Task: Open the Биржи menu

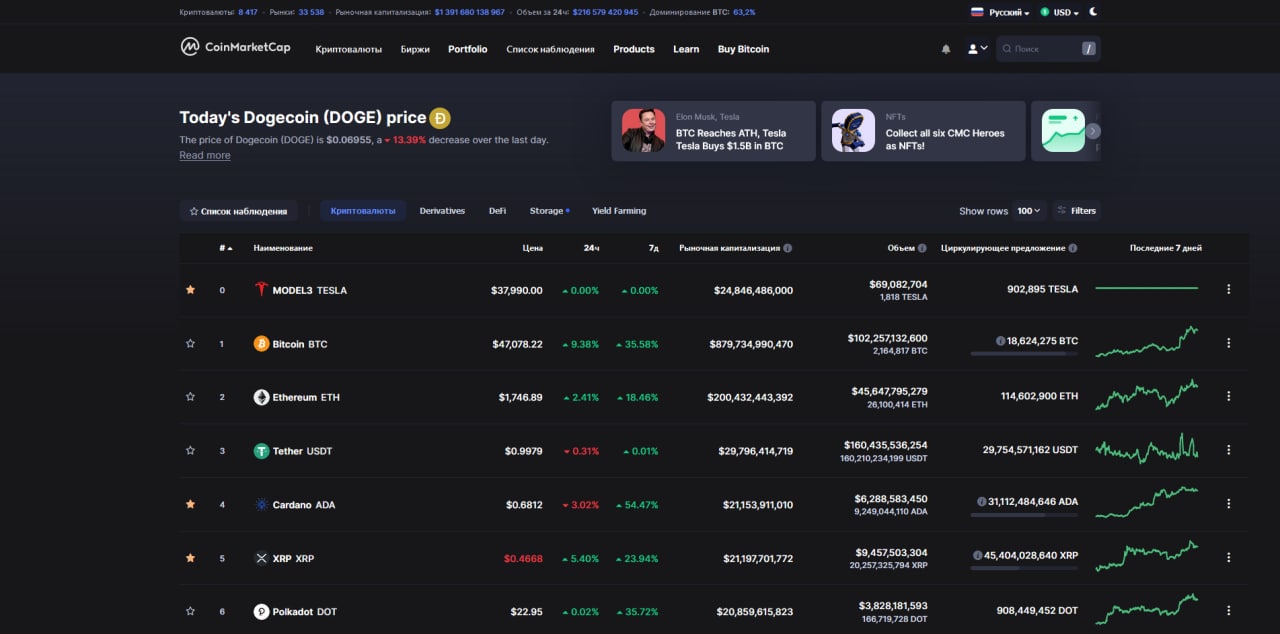Action: (415, 49)
